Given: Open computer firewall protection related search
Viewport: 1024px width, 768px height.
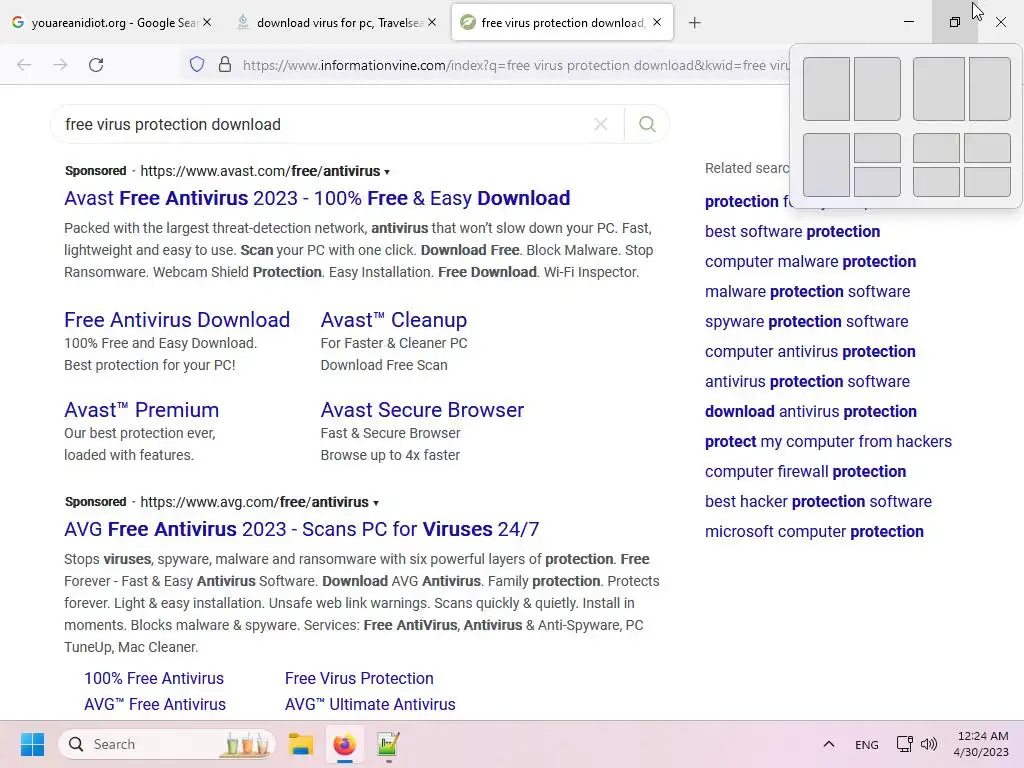Looking at the screenshot, I should pos(805,472).
